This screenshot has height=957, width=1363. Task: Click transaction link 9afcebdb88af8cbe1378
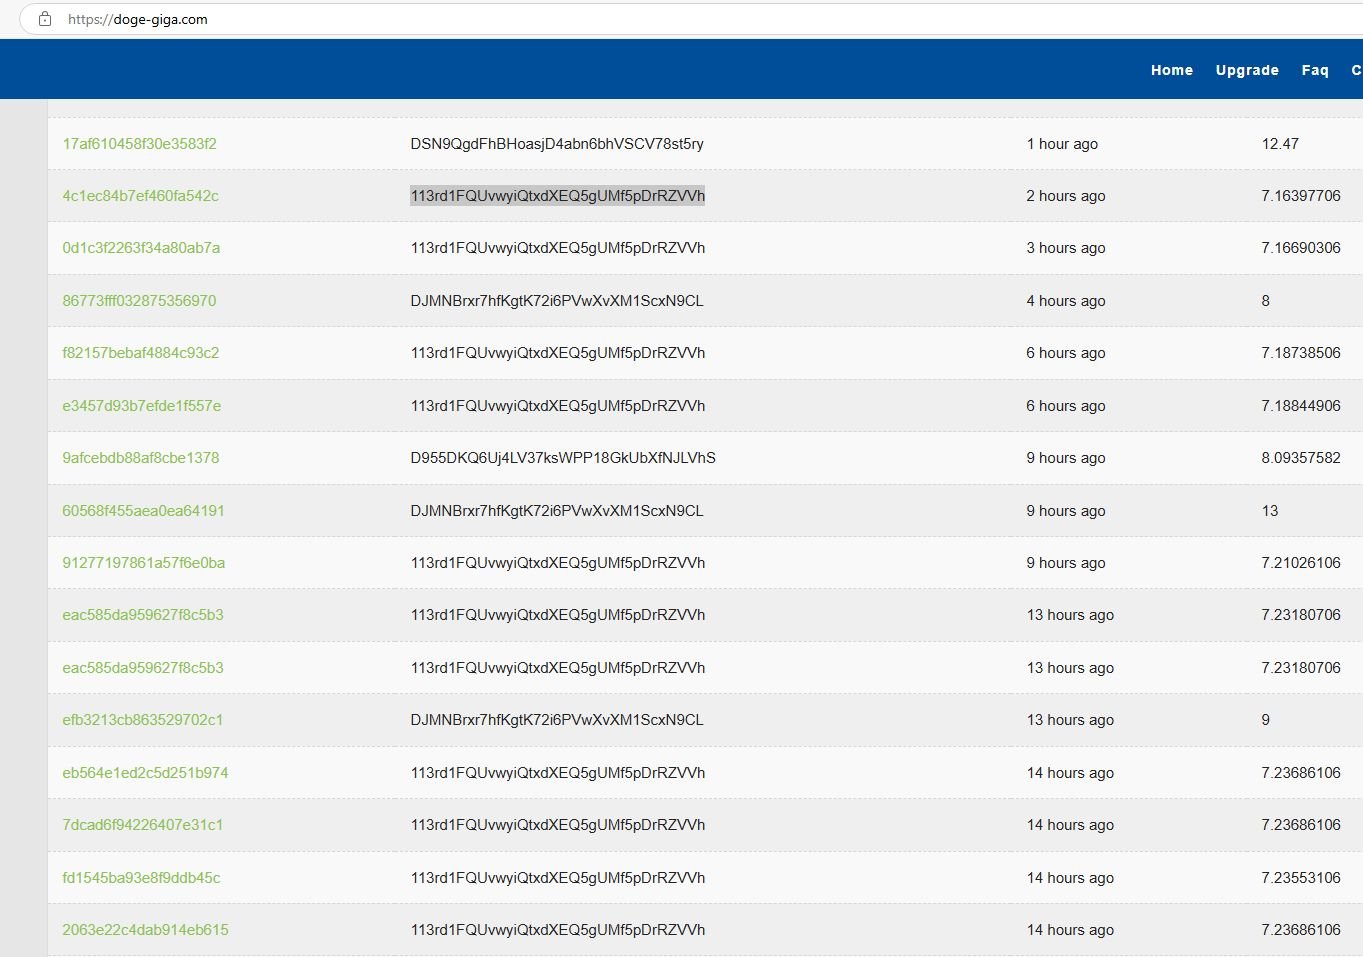point(140,458)
